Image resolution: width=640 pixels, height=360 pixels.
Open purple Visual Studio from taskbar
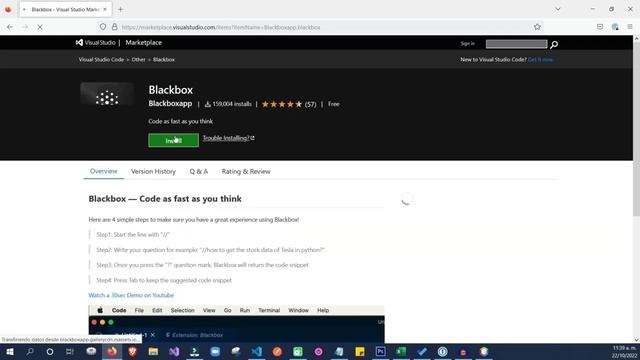(174, 351)
